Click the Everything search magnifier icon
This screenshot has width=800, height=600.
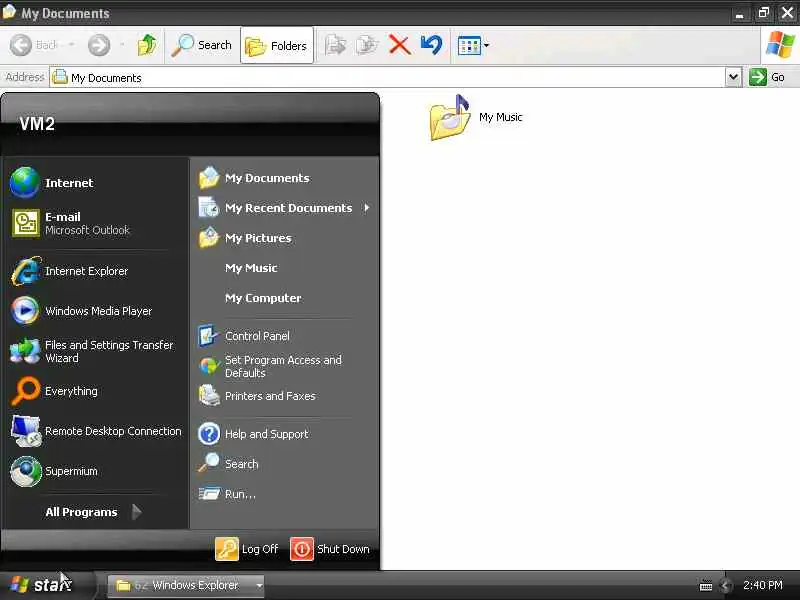coord(25,391)
